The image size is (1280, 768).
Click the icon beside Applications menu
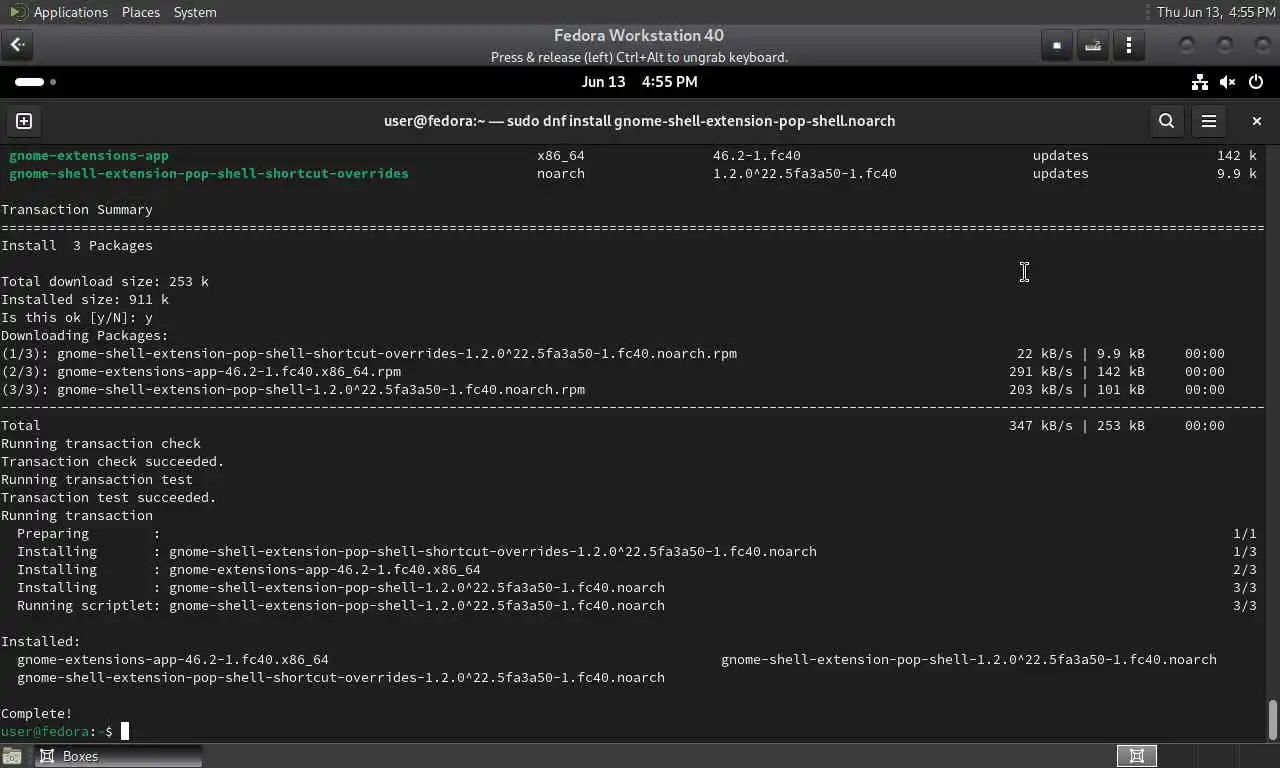click(18, 12)
